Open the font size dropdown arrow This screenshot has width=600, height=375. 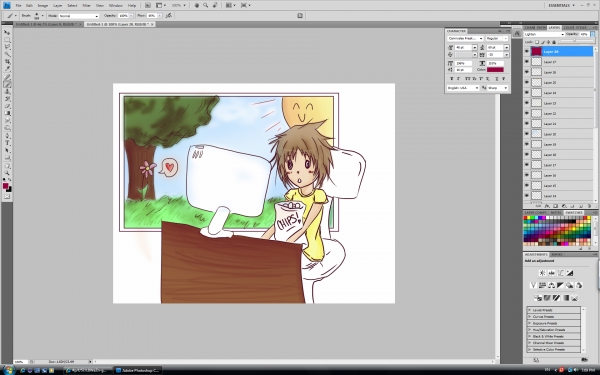coord(475,47)
